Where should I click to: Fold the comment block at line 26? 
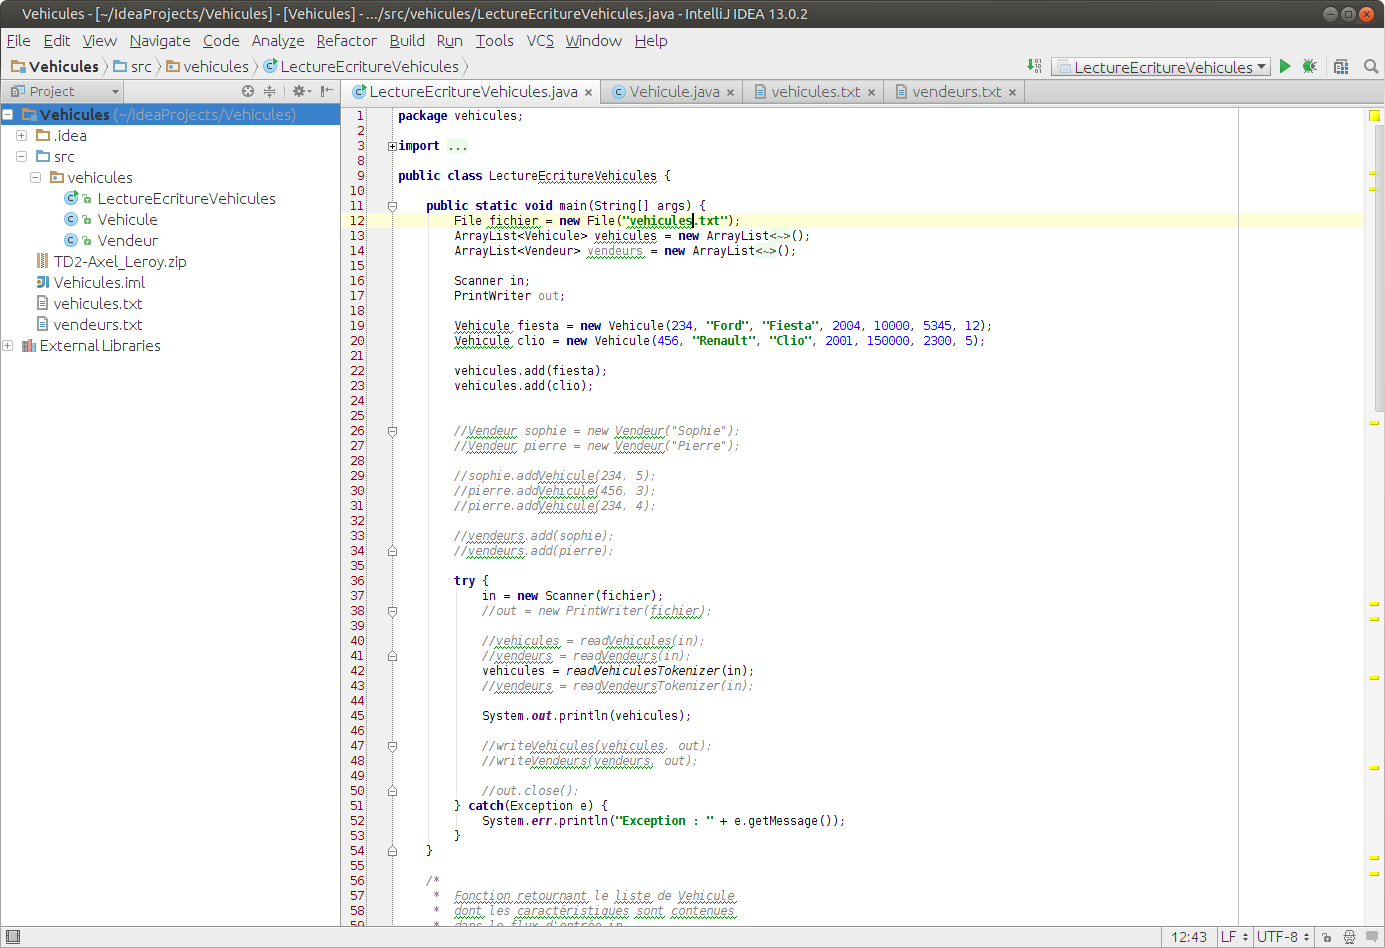pos(392,431)
